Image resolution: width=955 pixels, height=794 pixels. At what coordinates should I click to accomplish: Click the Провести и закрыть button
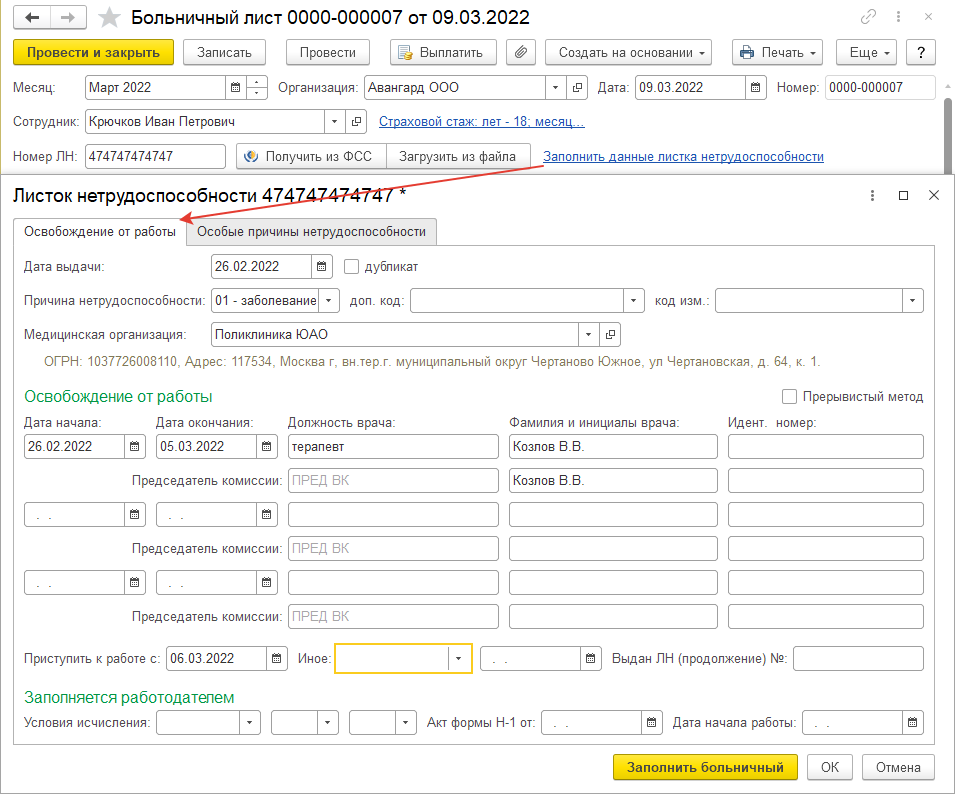[x=93, y=52]
